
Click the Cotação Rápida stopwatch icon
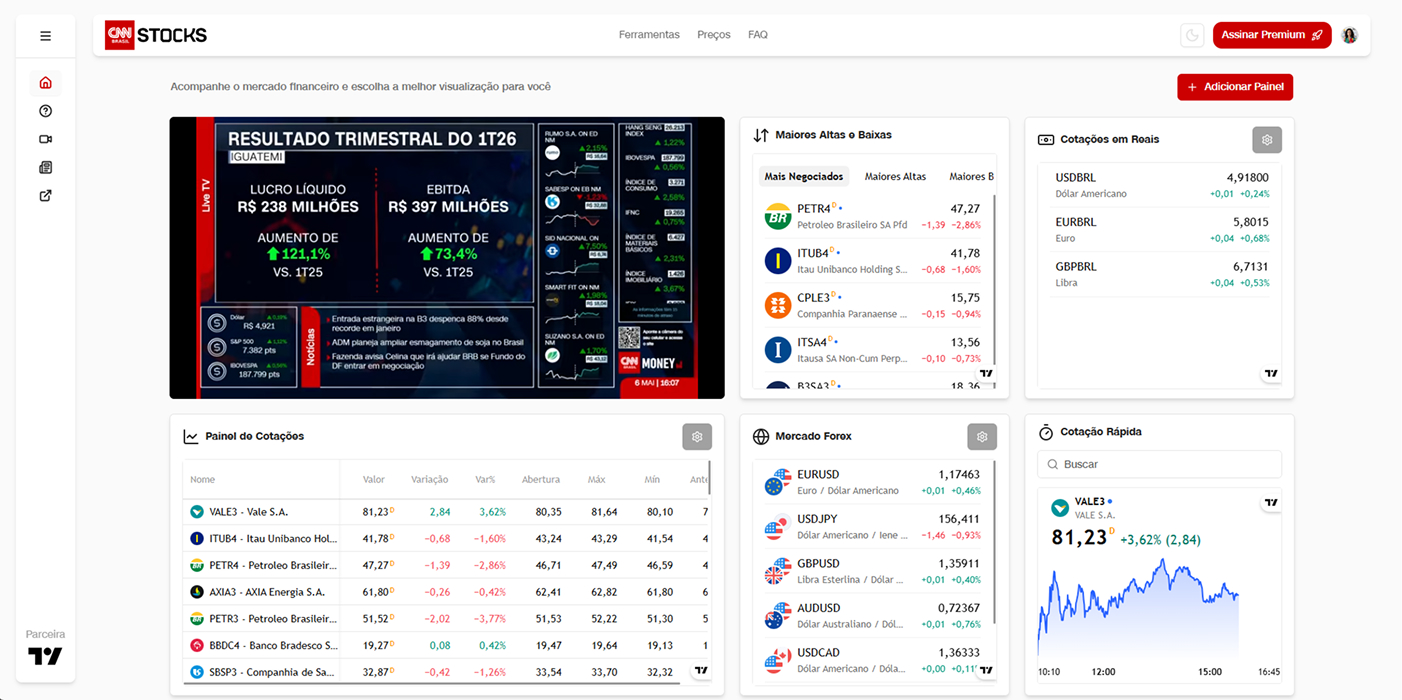coord(1046,432)
